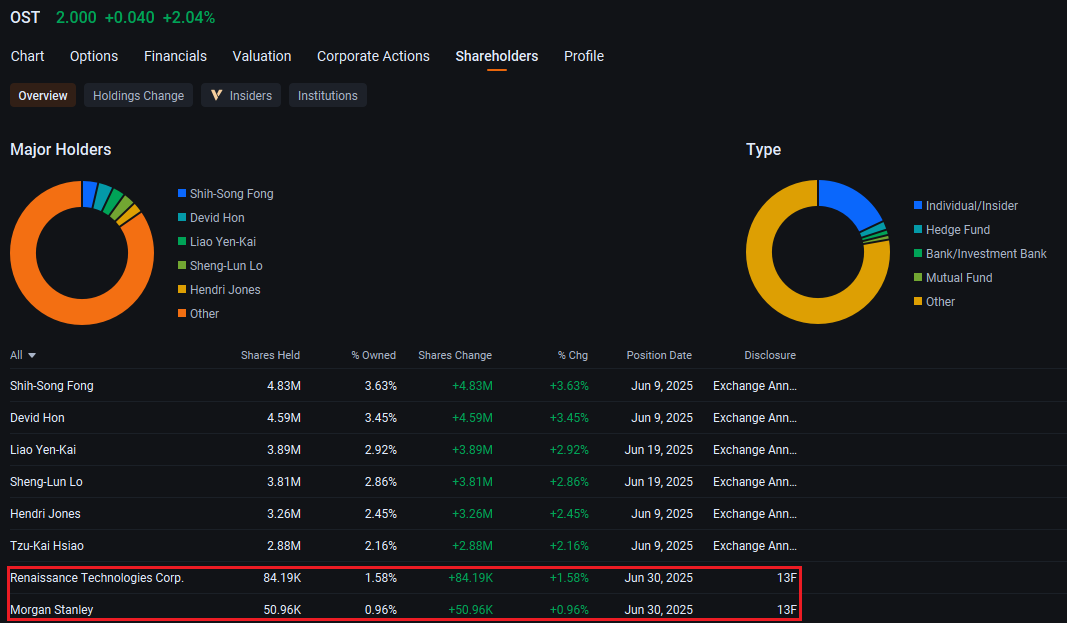Sort holders by Position Date column
The width and height of the screenshot is (1067, 623).
click(658, 355)
